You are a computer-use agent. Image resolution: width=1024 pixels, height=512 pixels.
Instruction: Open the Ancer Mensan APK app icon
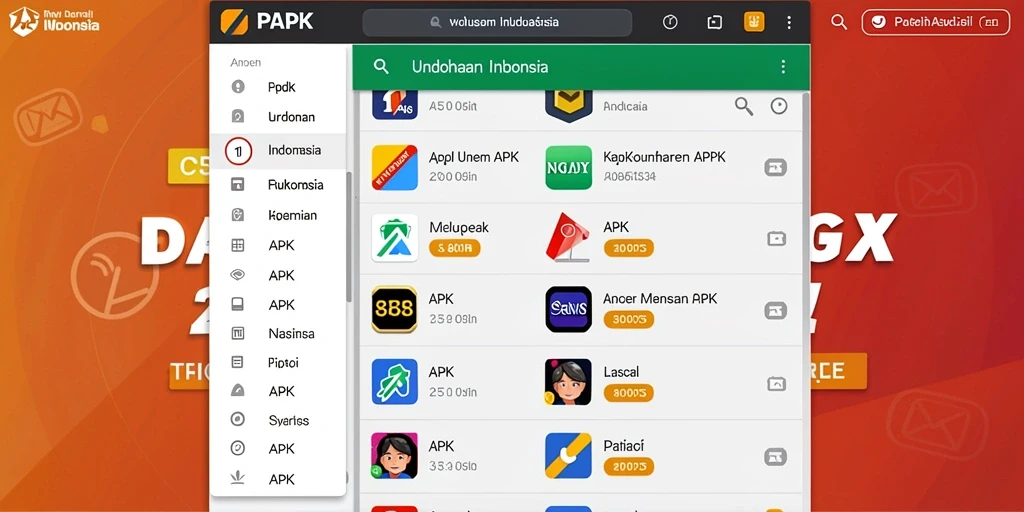click(568, 309)
